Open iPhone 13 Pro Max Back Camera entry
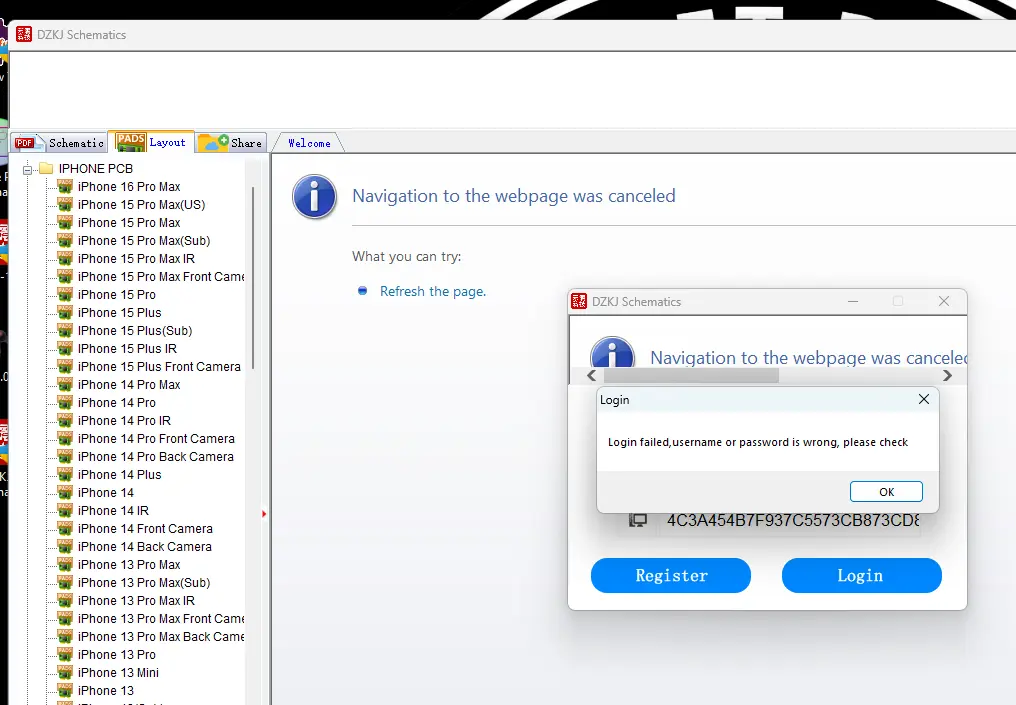Screen dimensions: 1016x705 [x=161, y=637]
